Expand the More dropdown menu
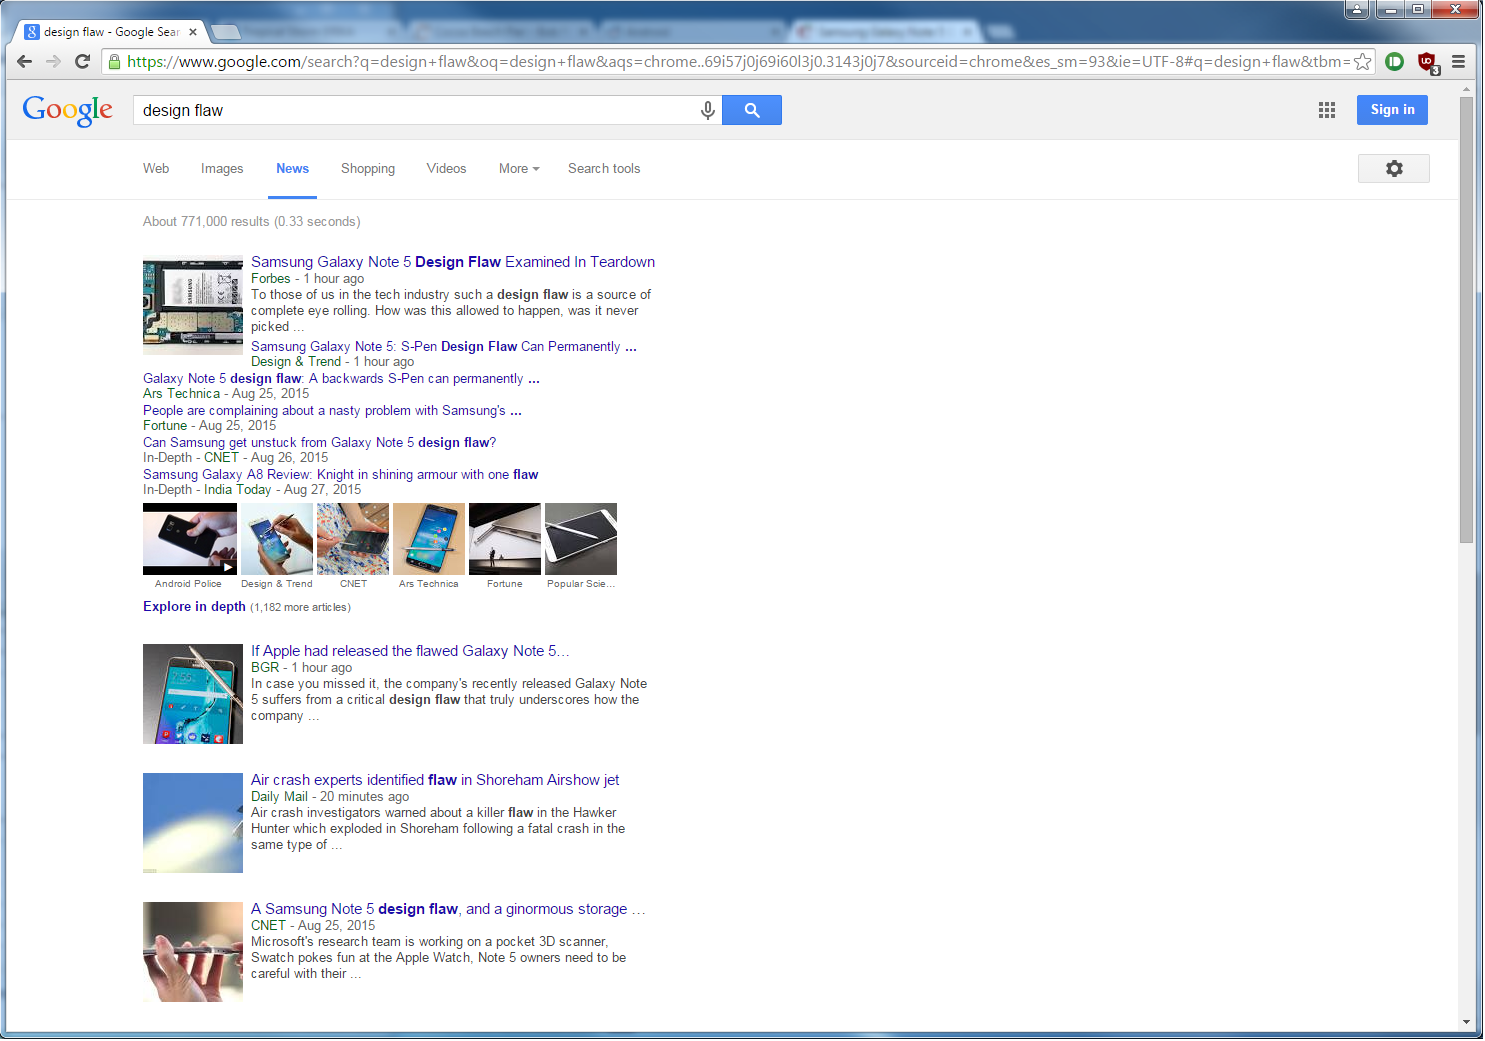Screen dimensions: 1485x1041 tap(519, 169)
